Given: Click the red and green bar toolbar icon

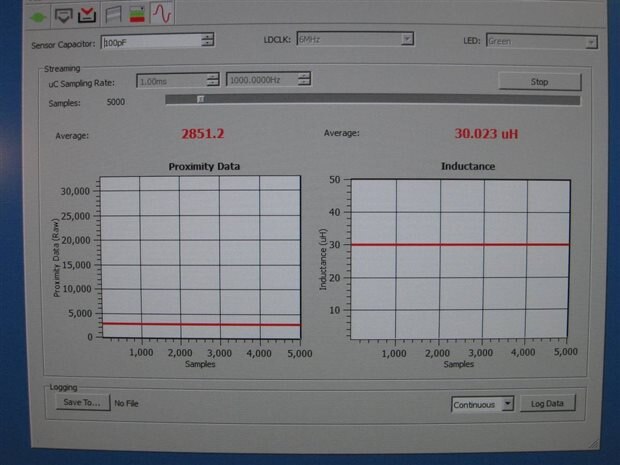Looking at the screenshot, I should [x=137, y=14].
